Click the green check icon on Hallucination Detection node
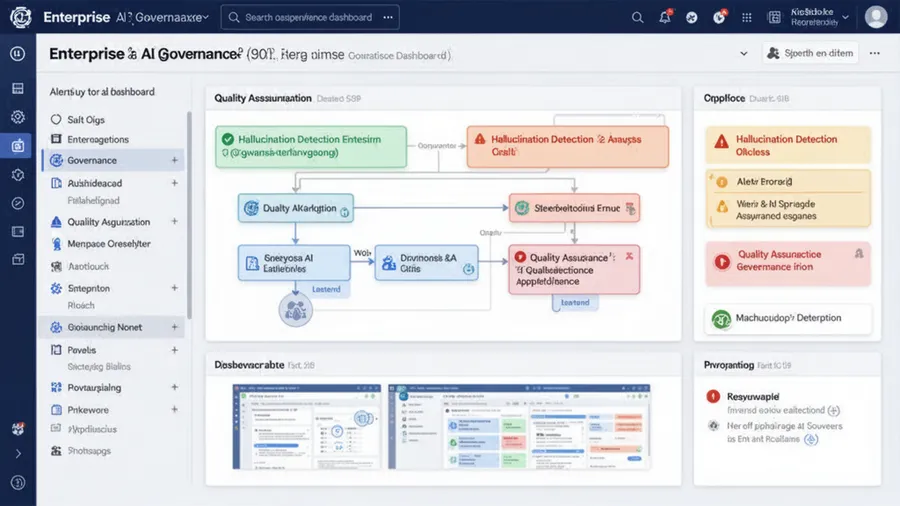900x506 pixels. click(x=228, y=139)
